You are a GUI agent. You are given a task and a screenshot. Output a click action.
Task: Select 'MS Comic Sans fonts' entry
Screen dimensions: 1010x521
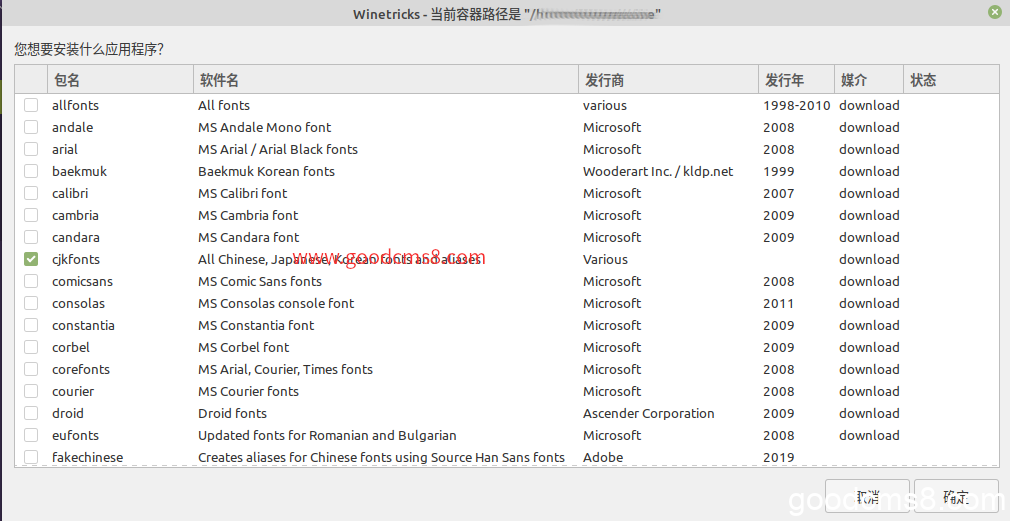pyautogui.click(x=260, y=281)
